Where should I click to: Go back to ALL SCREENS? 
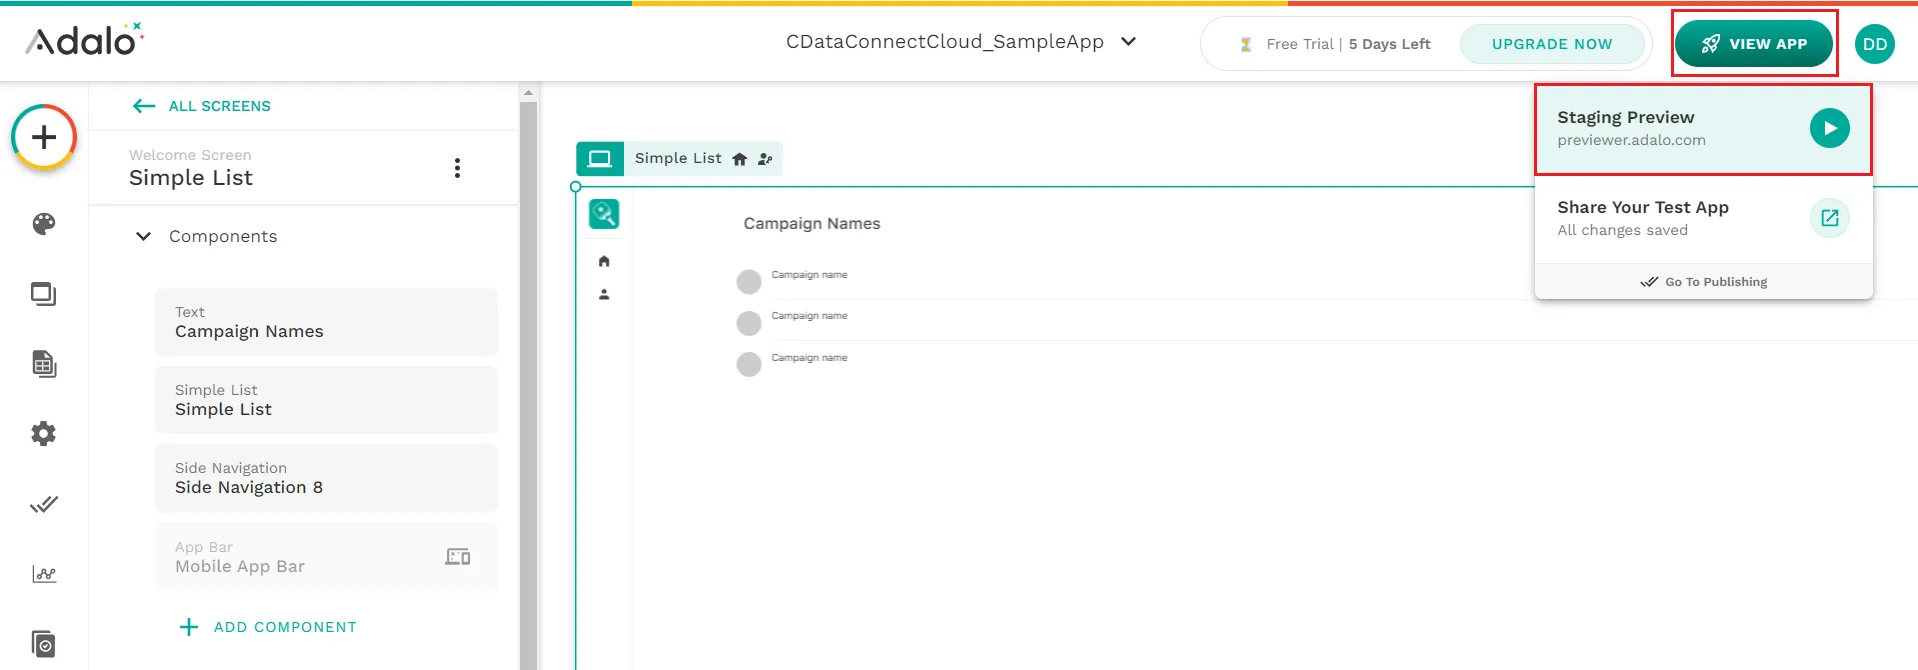tap(202, 106)
